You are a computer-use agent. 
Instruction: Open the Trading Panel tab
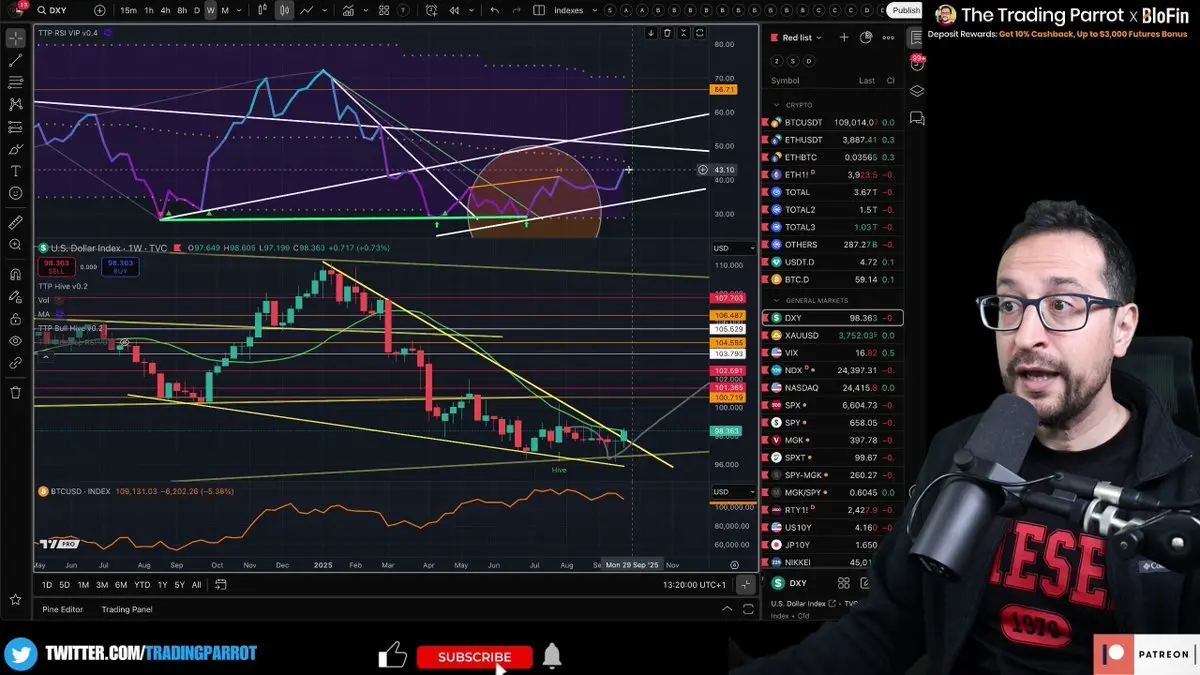127,609
